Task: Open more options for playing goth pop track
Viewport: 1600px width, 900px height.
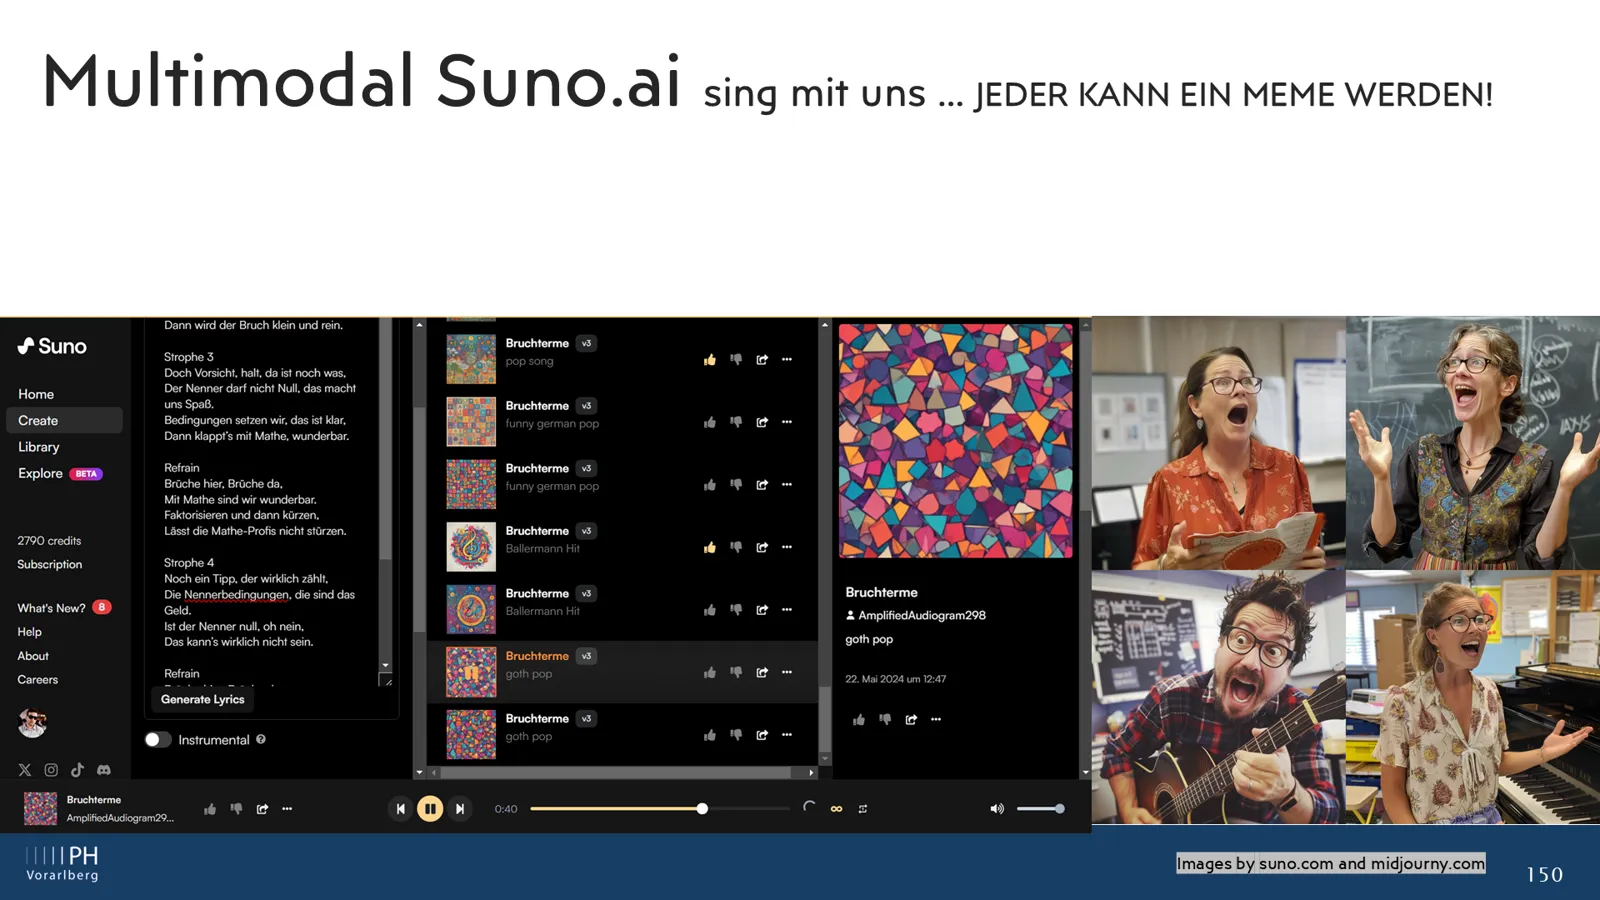Action: 787,672
